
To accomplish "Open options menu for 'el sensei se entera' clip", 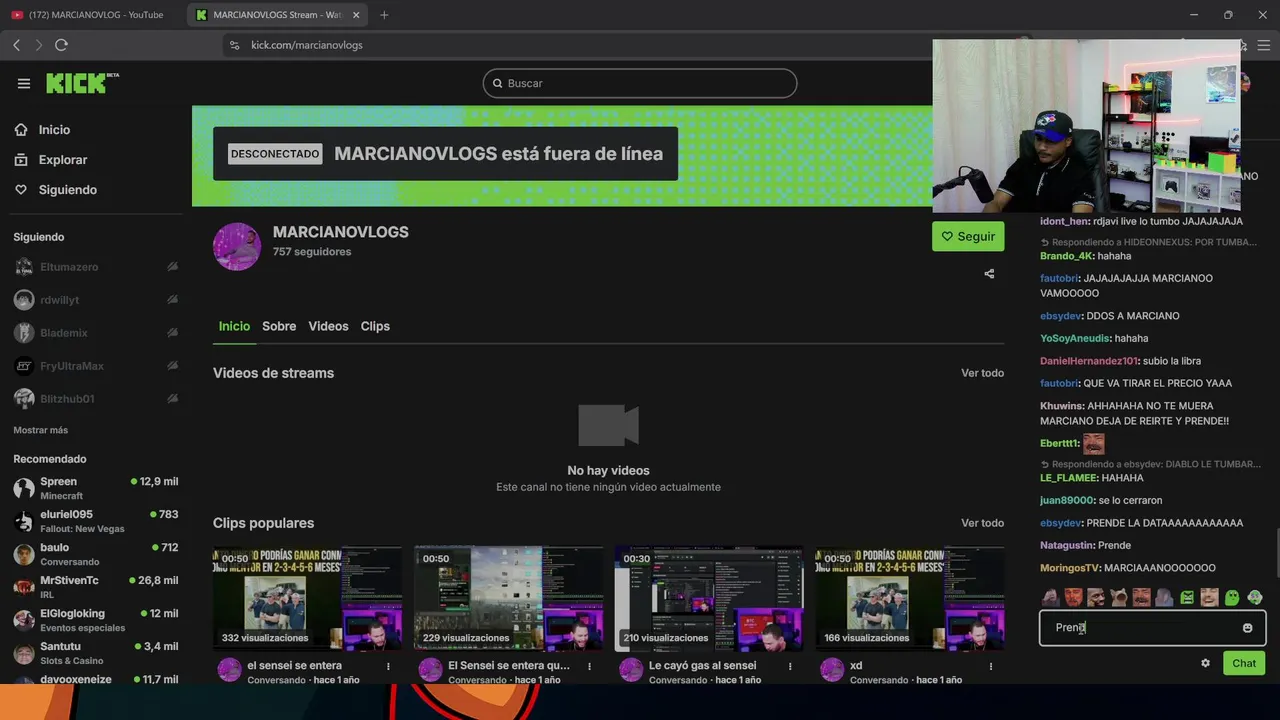I will click(388, 666).
